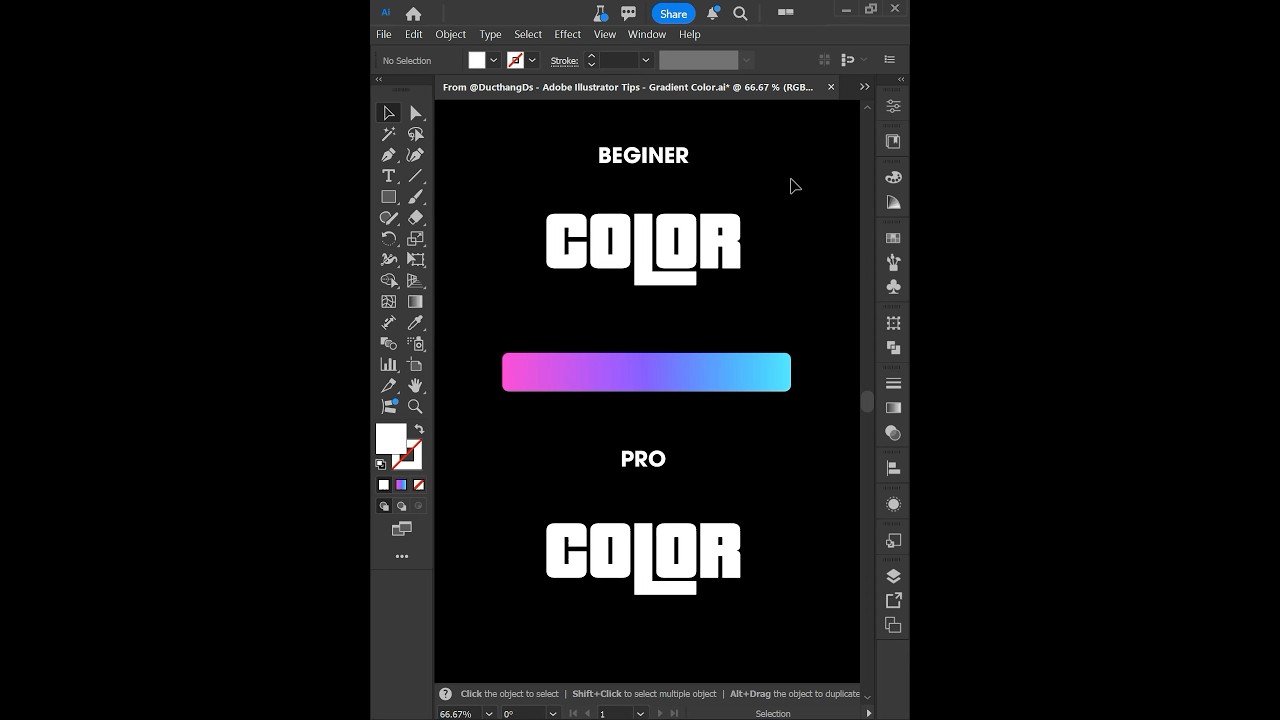Set paint mode to None

pyautogui.click(x=419, y=485)
